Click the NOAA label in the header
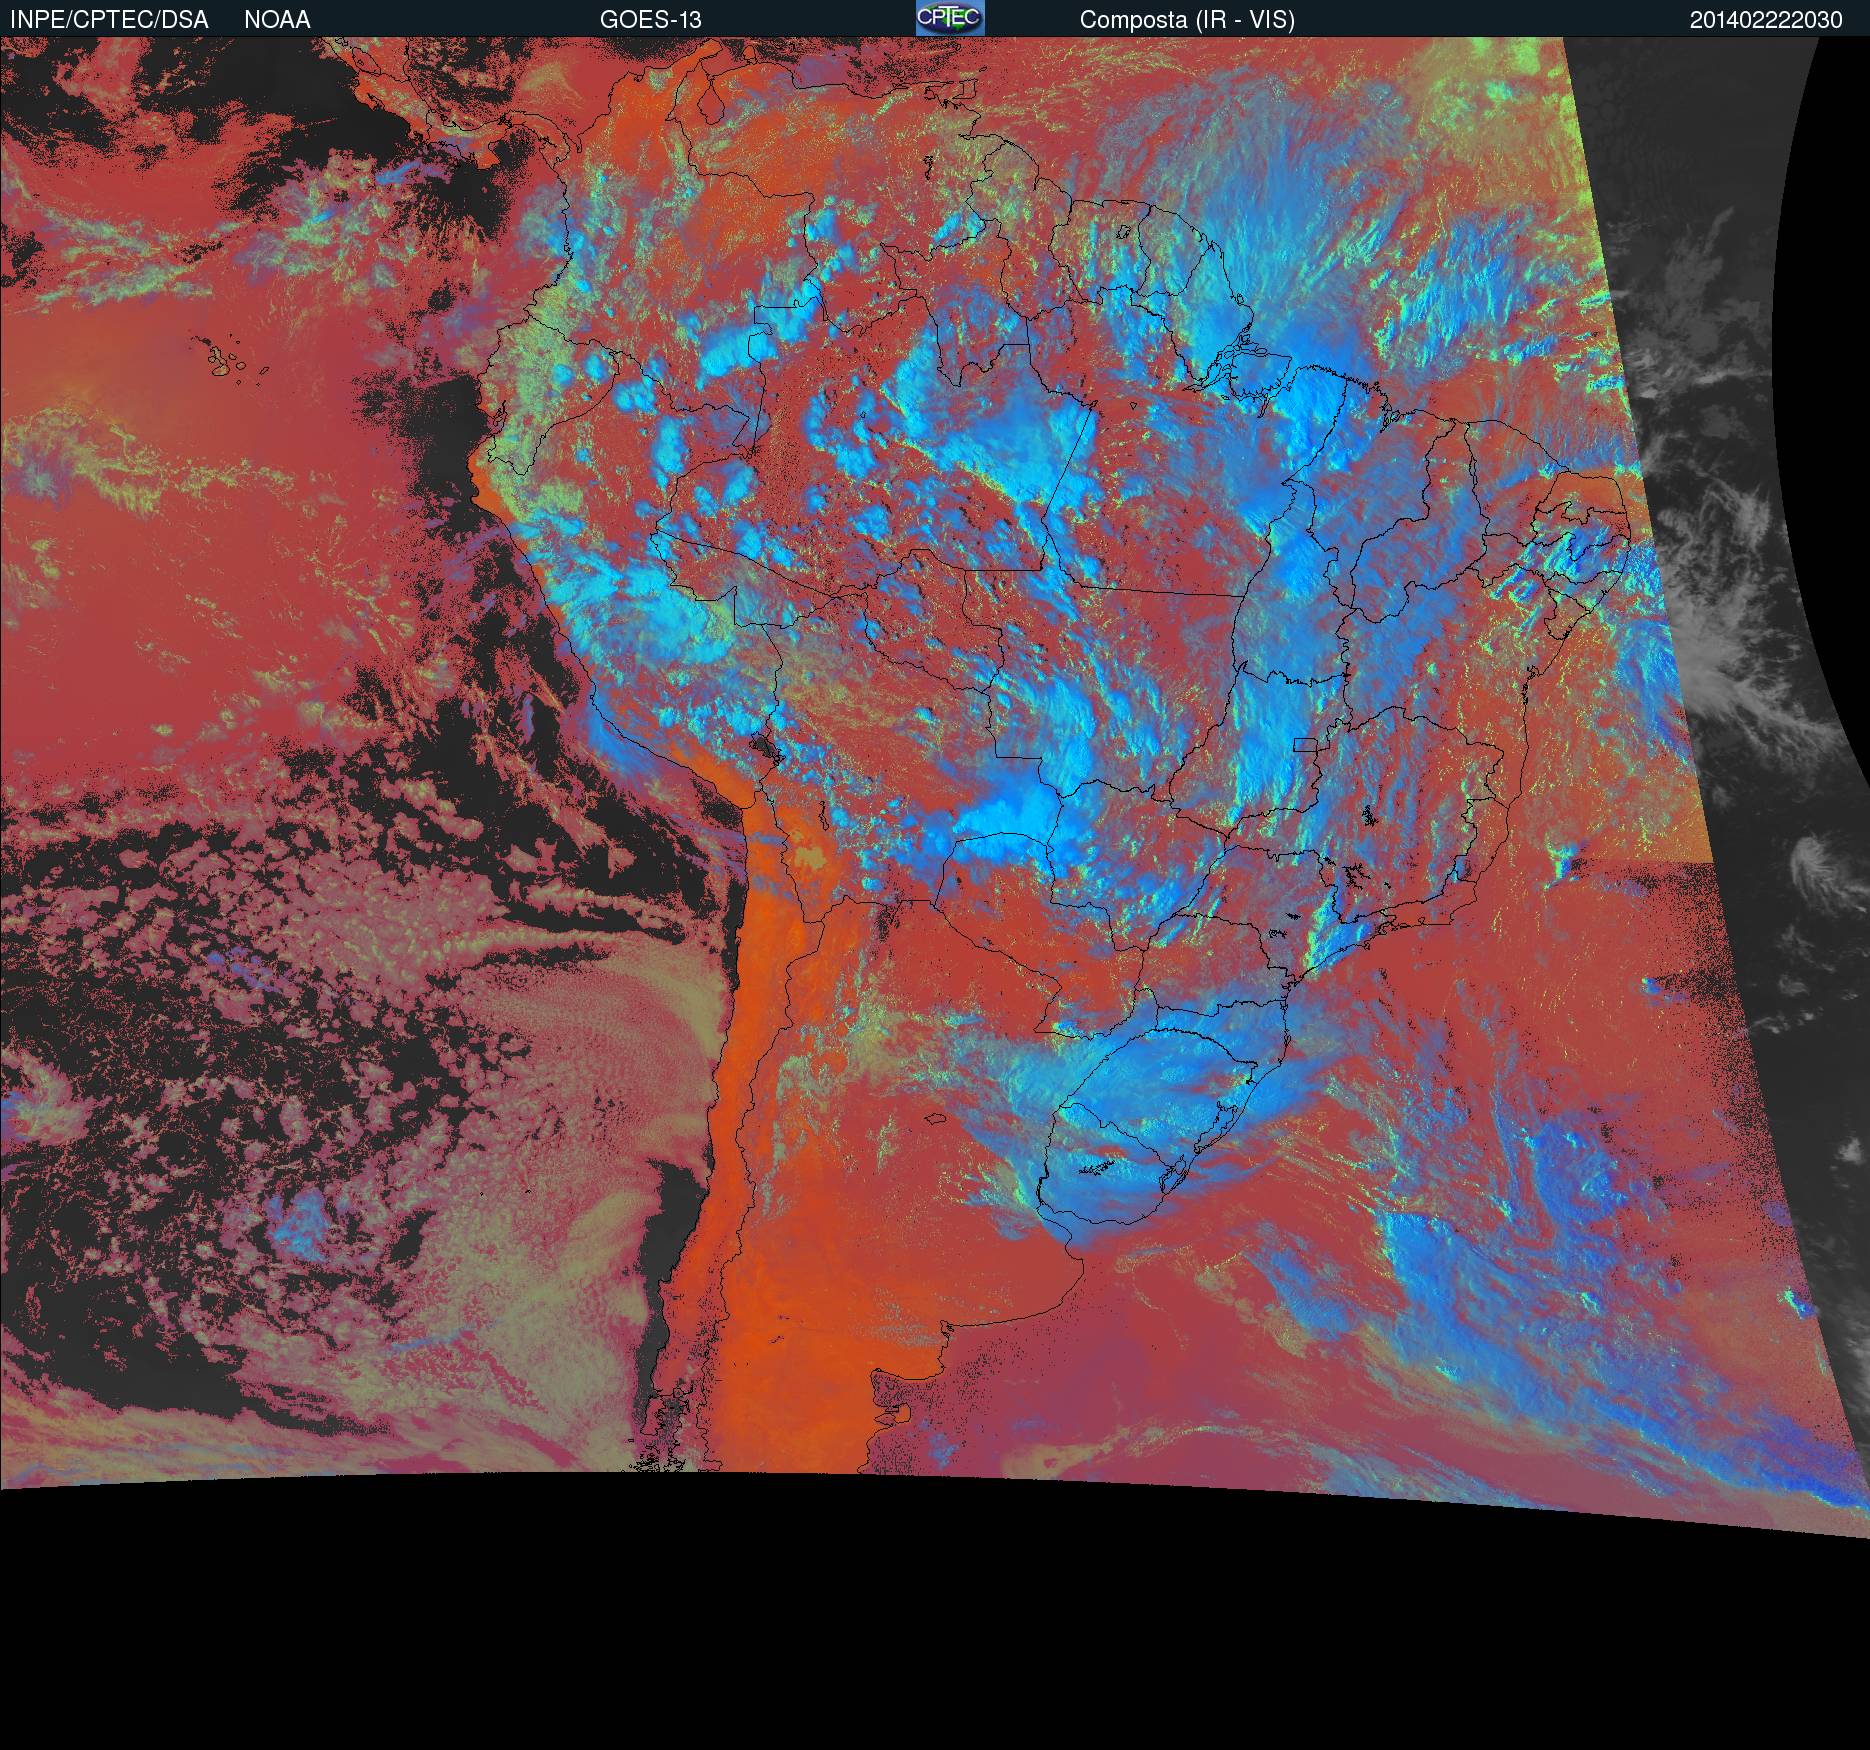The image size is (1870, 1750). click(x=277, y=20)
